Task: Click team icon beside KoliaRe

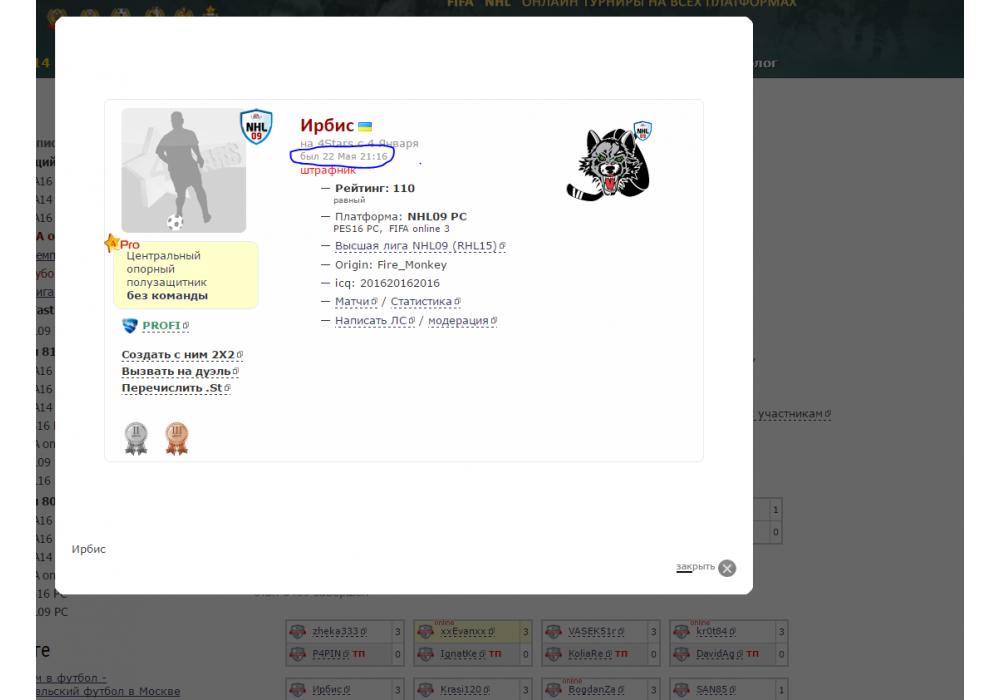Action: [554, 654]
